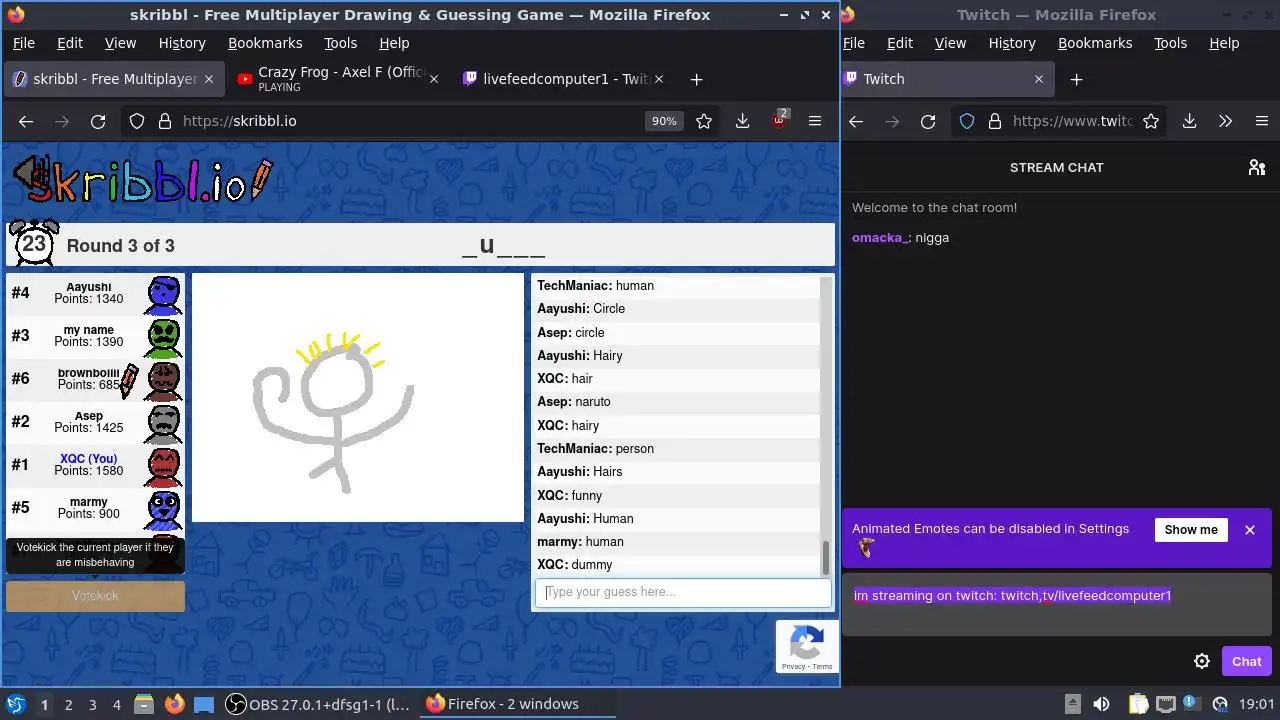Reload the Twitch page

click(x=928, y=121)
